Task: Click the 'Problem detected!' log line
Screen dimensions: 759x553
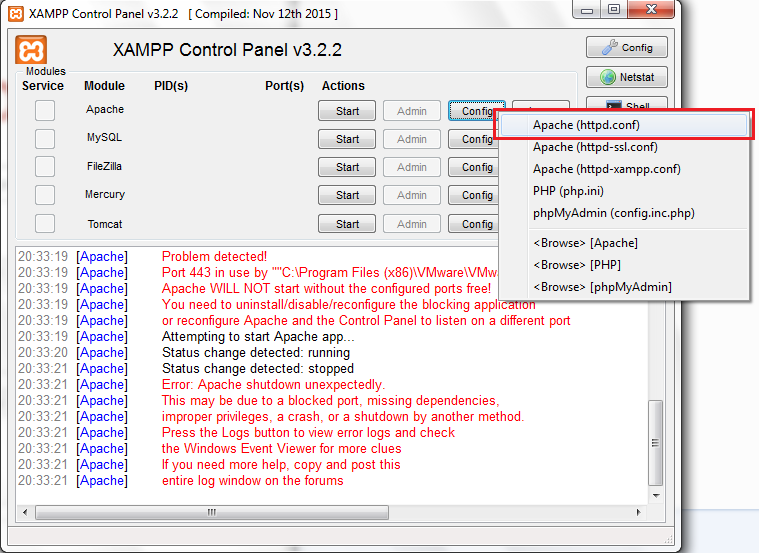Action: pos(214,256)
